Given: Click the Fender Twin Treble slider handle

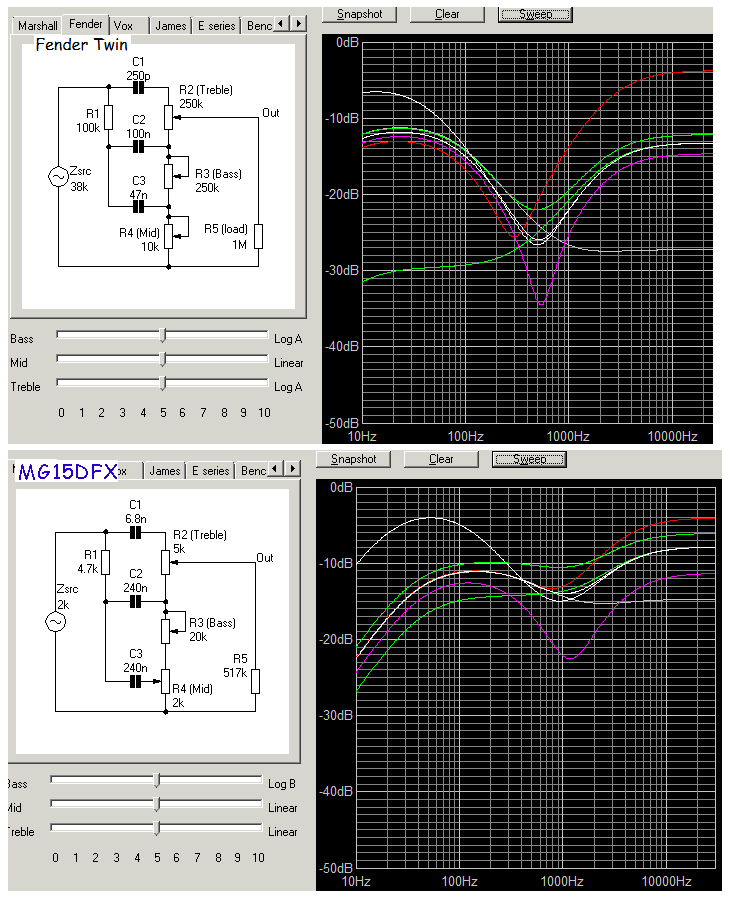Looking at the screenshot, I should point(163,383).
